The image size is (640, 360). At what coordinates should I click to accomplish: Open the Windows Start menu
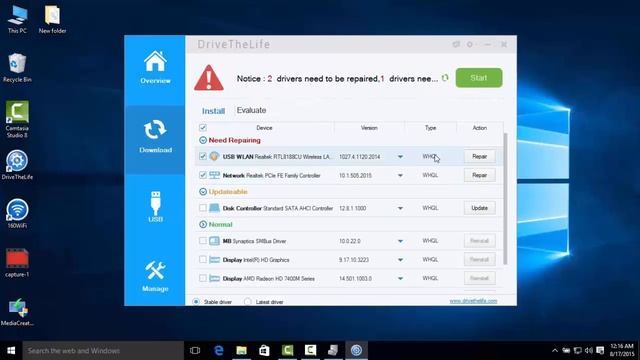(x=11, y=350)
